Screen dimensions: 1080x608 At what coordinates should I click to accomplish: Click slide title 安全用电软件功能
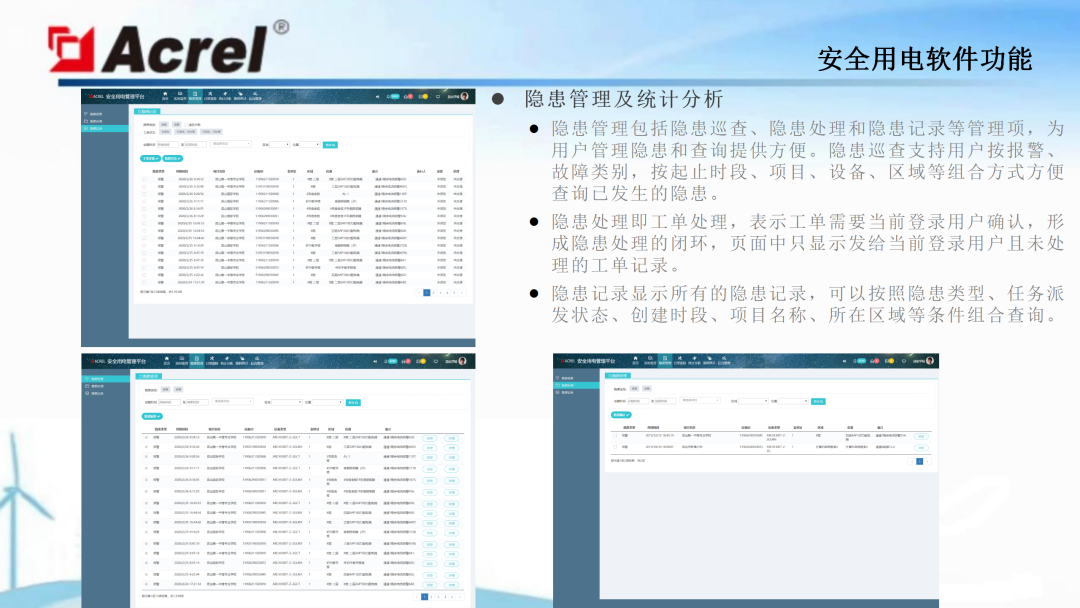[x=924, y=59]
